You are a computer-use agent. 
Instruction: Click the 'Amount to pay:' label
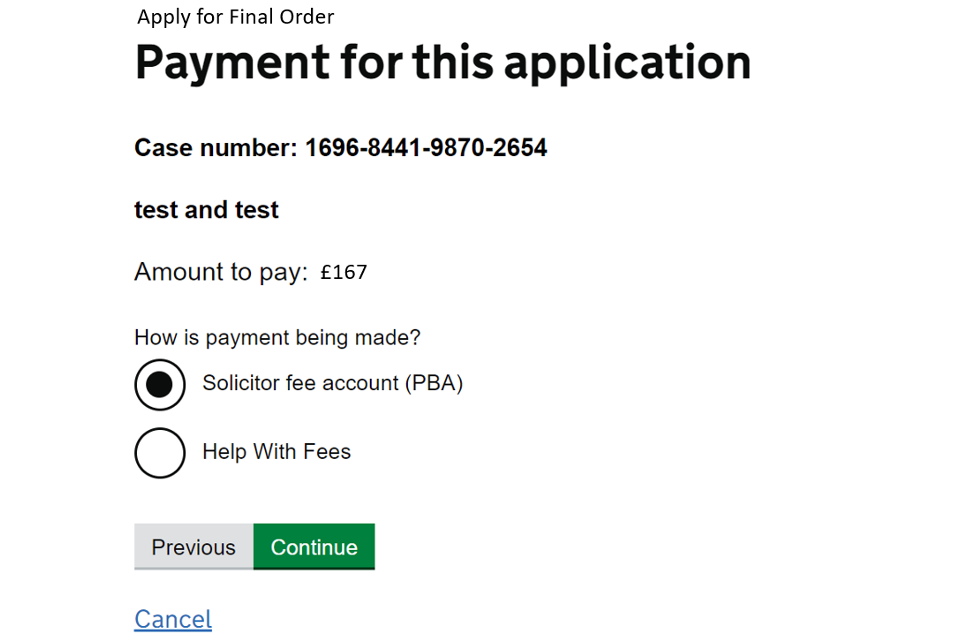(221, 272)
